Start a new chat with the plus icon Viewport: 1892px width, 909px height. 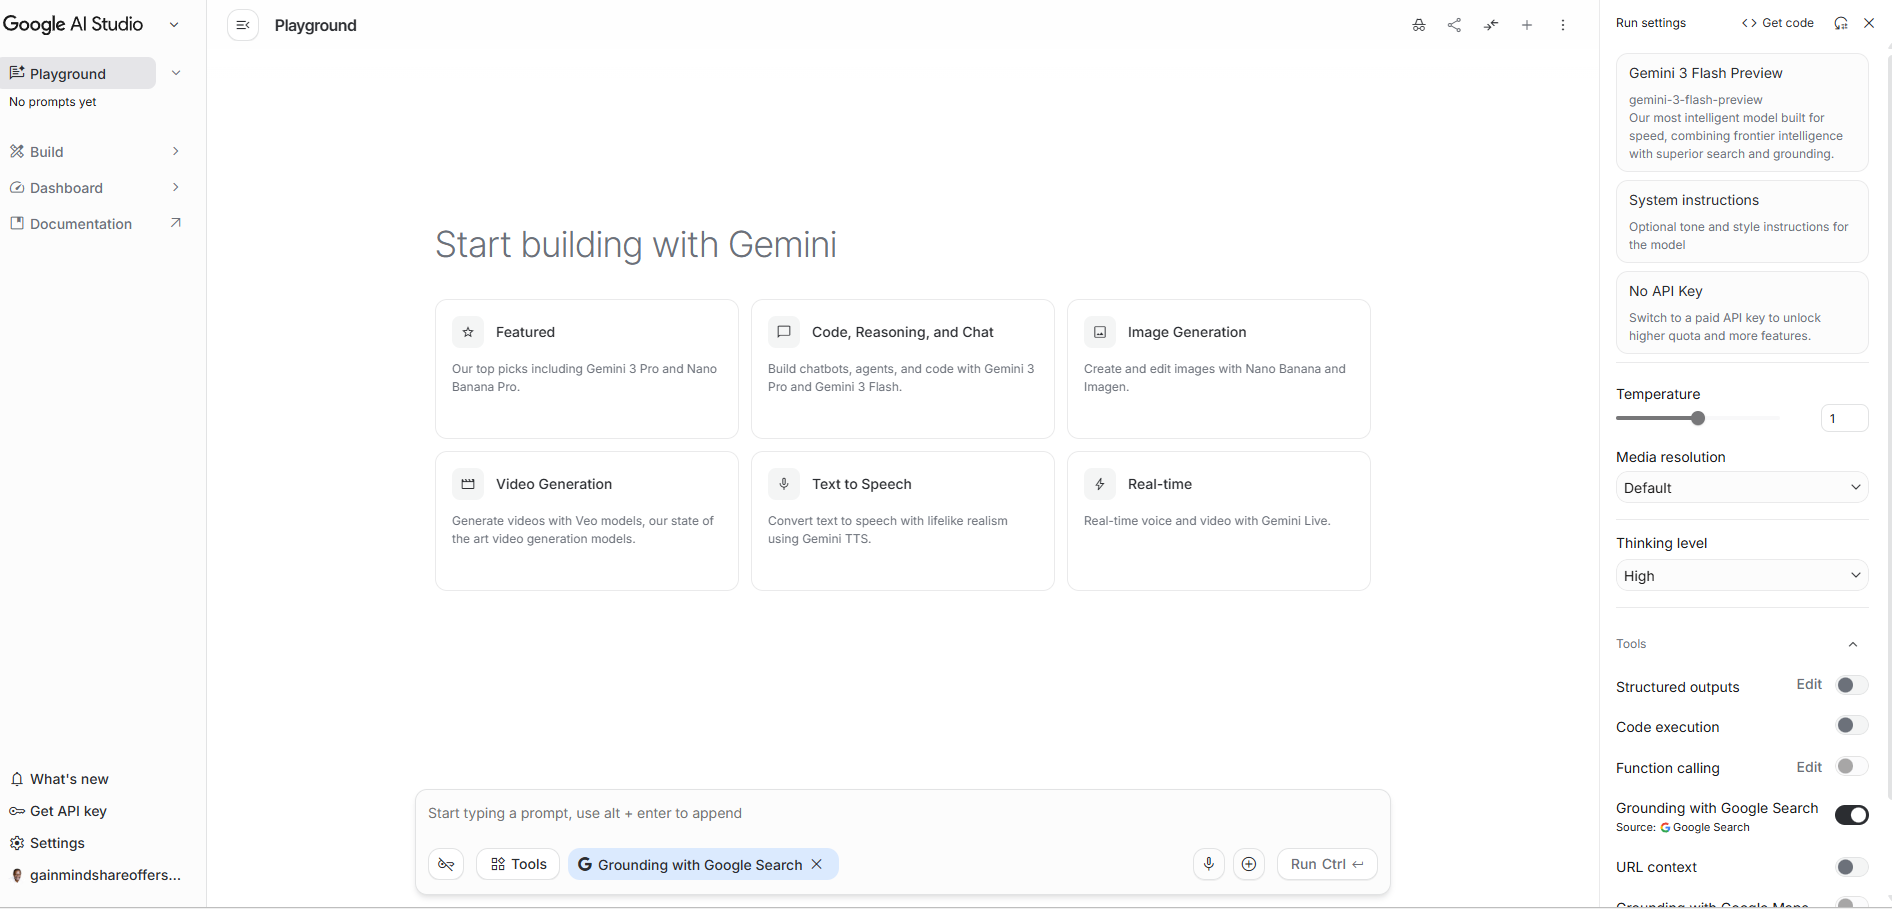coord(1527,25)
